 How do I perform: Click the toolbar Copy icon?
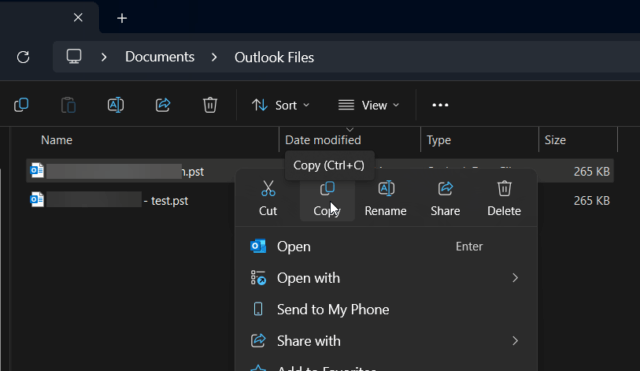click(x=21, y=105)
